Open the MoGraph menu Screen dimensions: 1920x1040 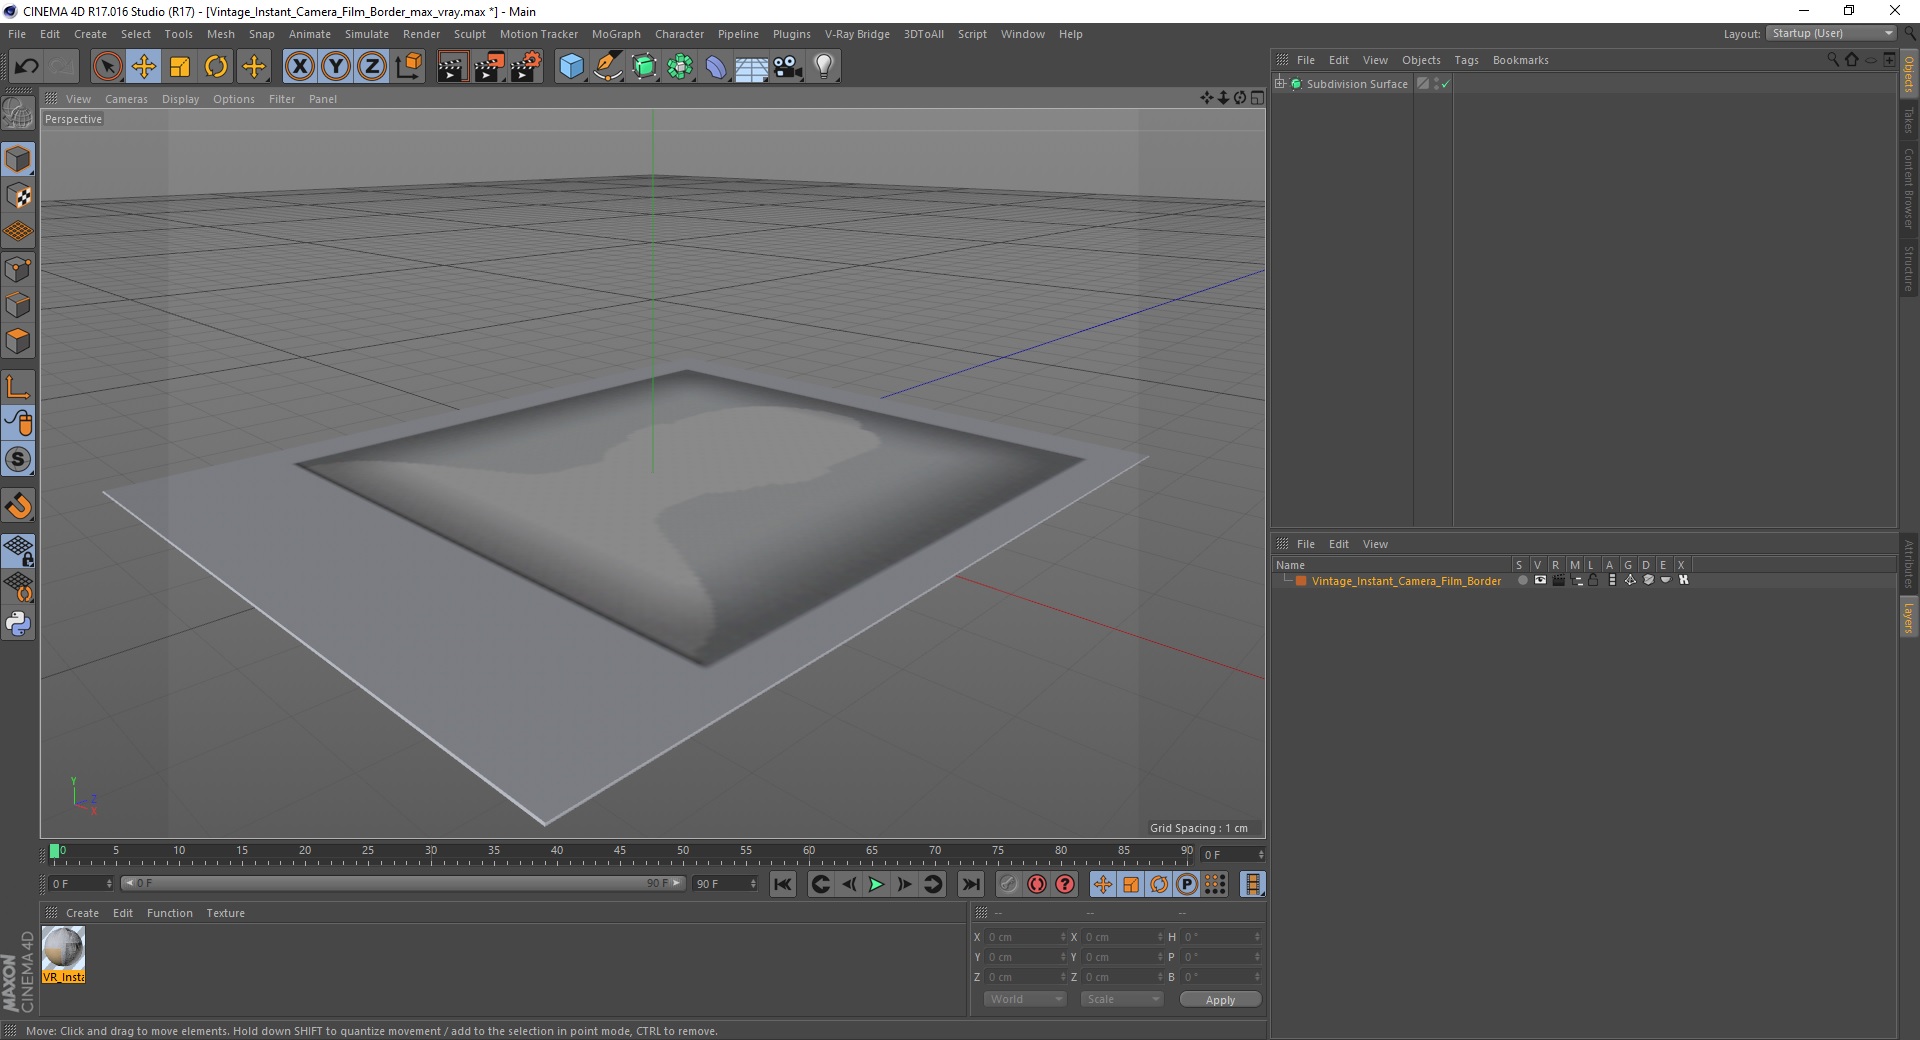point(616,34)
